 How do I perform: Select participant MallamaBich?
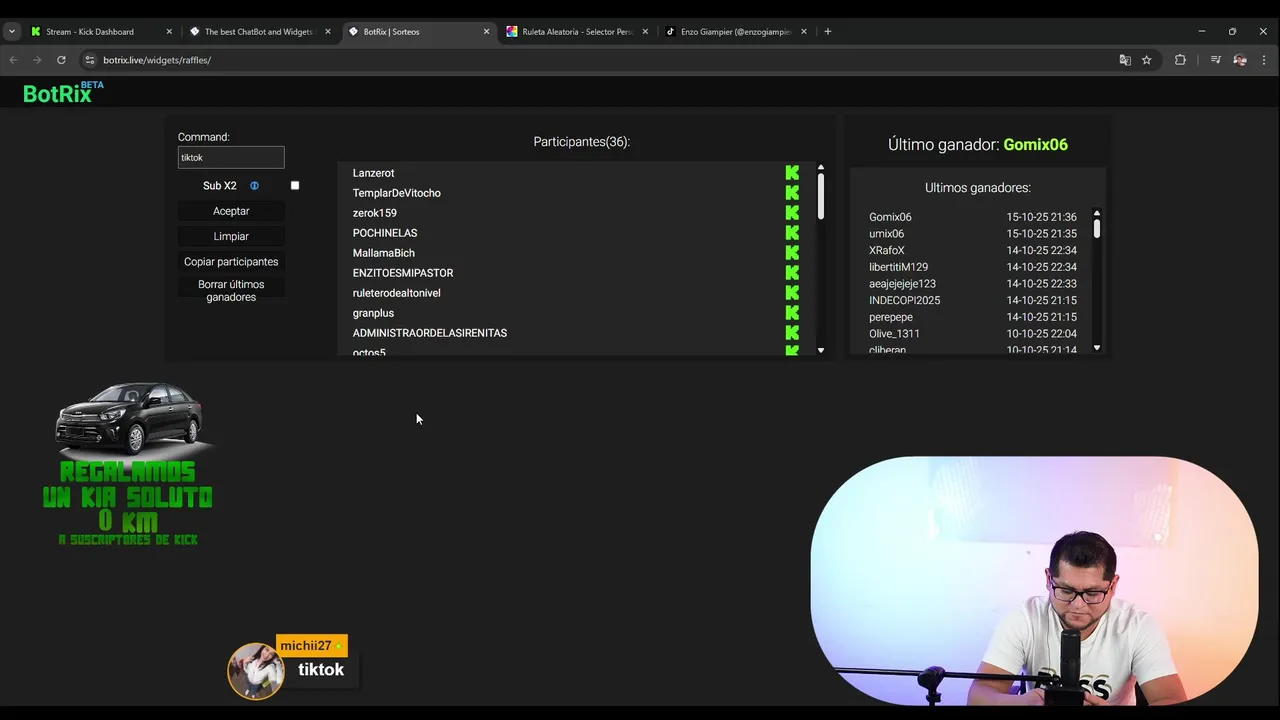point(383,253)
